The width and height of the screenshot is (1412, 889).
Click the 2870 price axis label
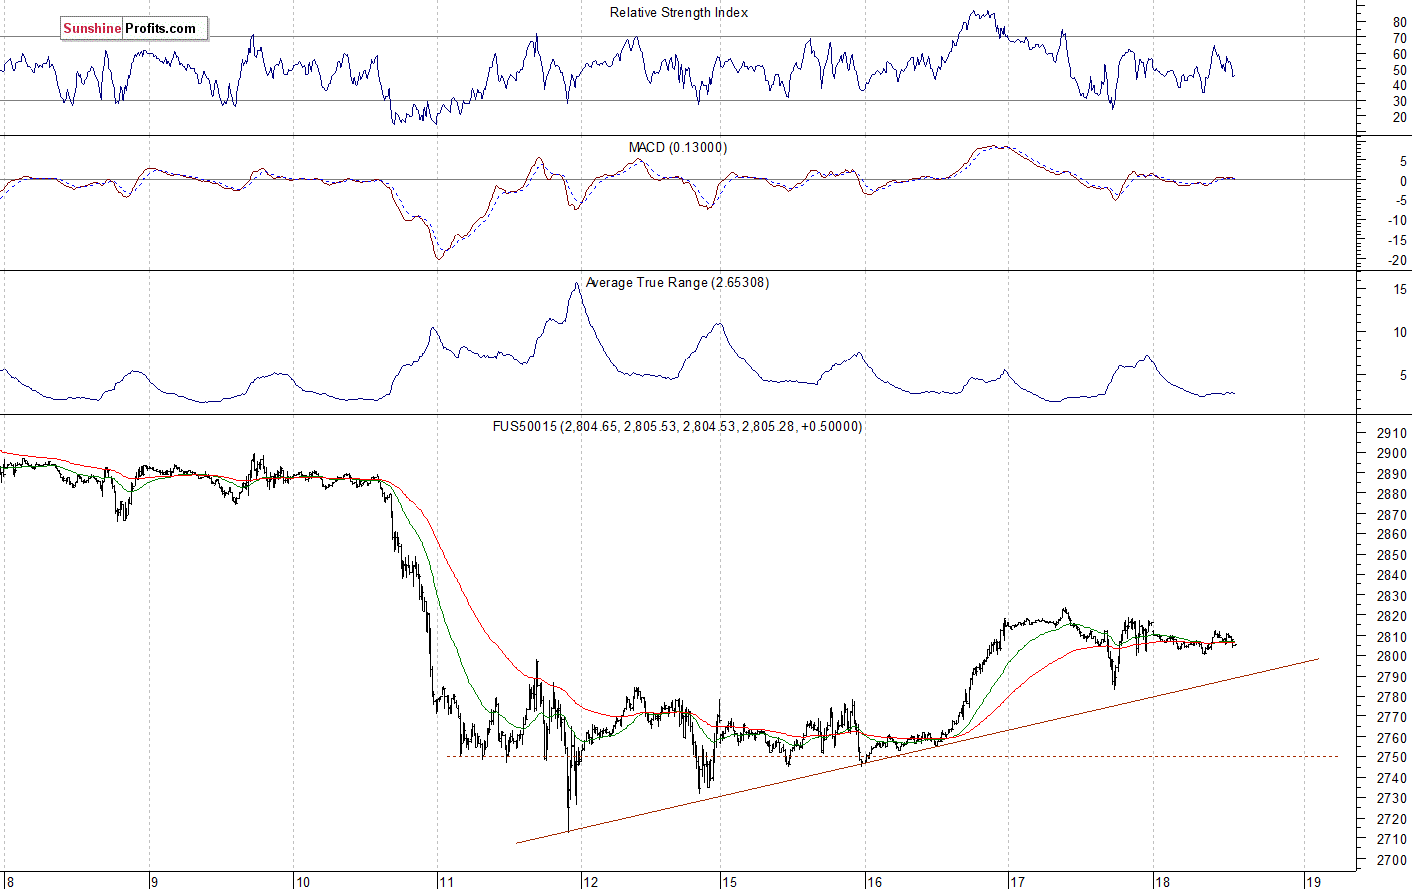click(x=1392, y=515)
